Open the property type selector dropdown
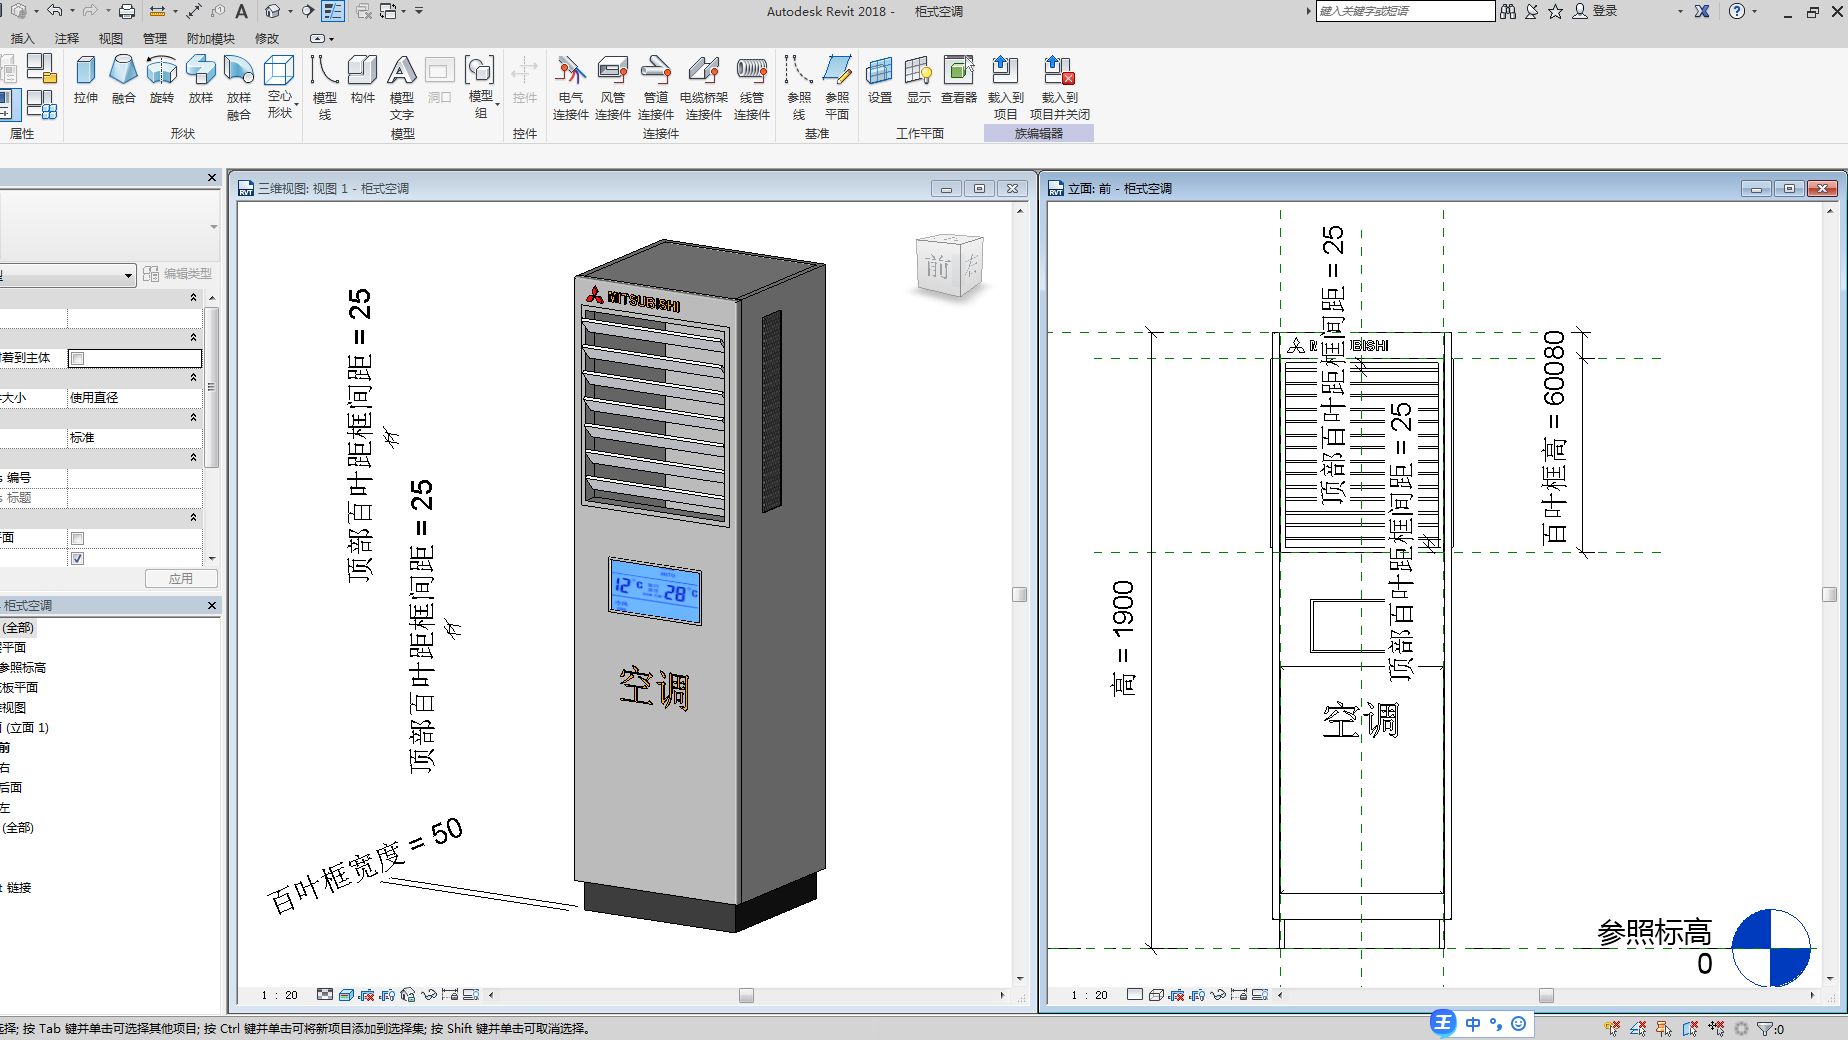Screen dimensions: 1848x1040 pos(128,274)
